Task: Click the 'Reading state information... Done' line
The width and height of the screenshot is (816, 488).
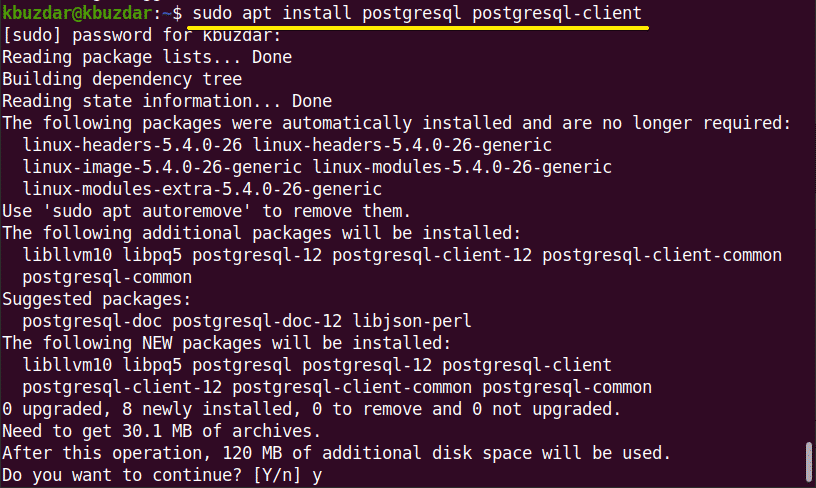Action: 166,101
